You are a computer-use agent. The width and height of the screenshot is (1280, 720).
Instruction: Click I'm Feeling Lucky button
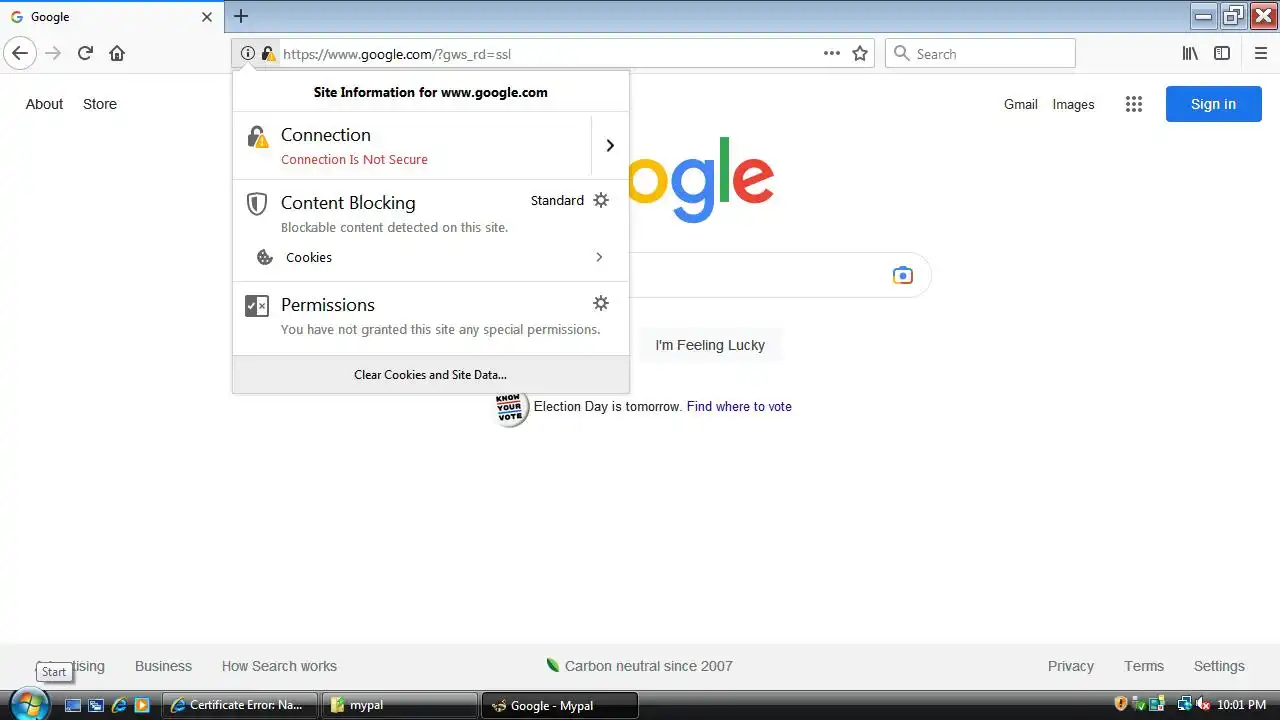[x=710, y=345]
